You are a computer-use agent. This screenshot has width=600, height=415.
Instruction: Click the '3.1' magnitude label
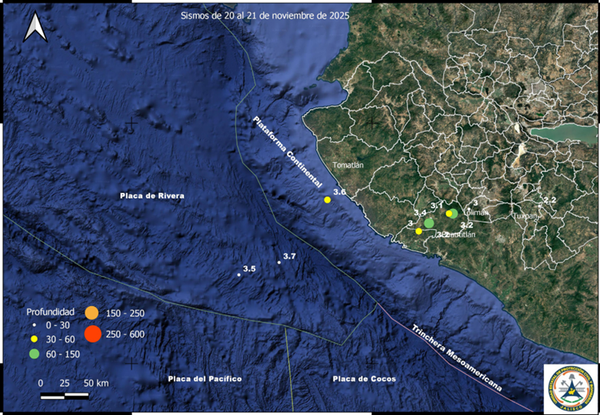(x=437, y=205)
